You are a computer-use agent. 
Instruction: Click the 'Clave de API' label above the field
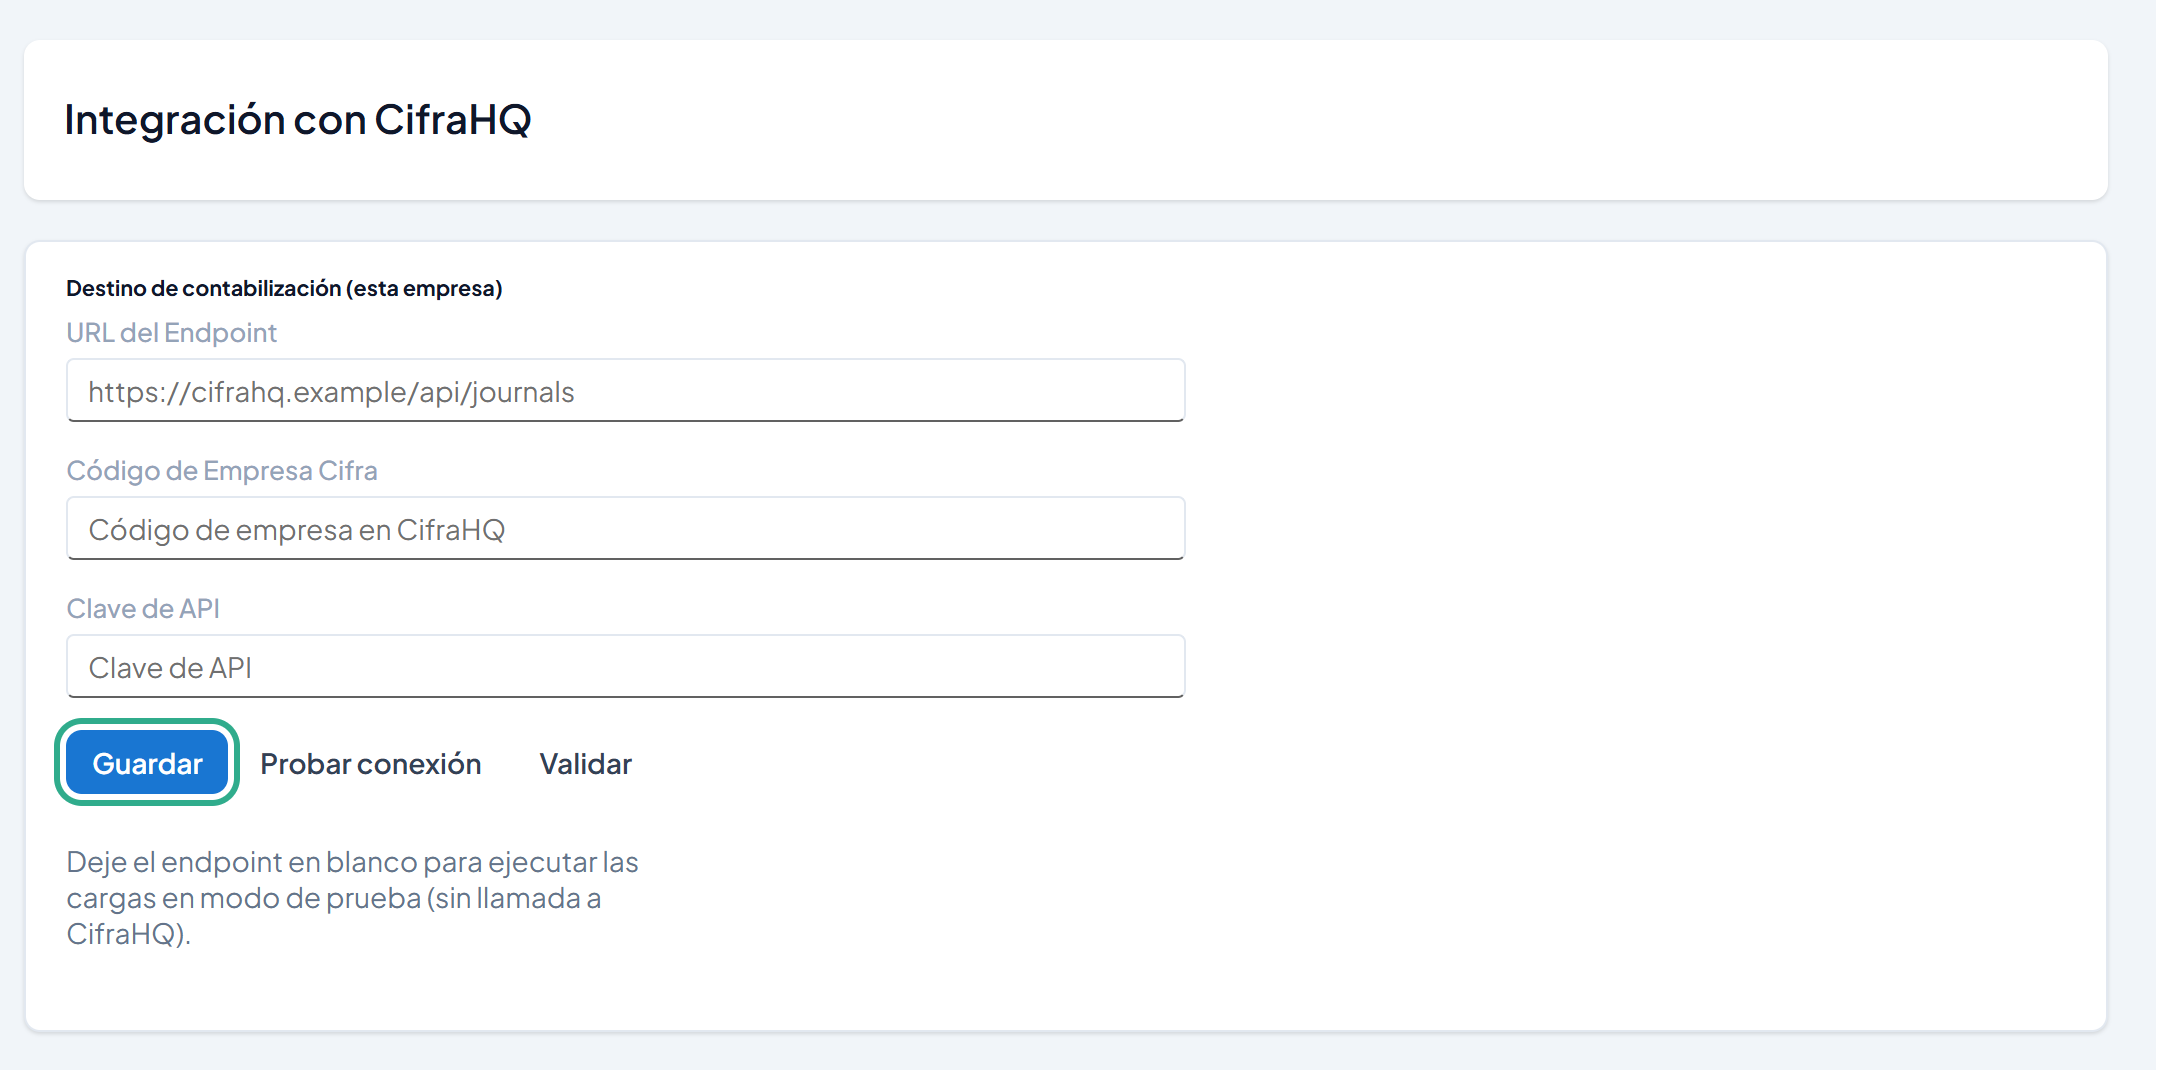point(143,608)
